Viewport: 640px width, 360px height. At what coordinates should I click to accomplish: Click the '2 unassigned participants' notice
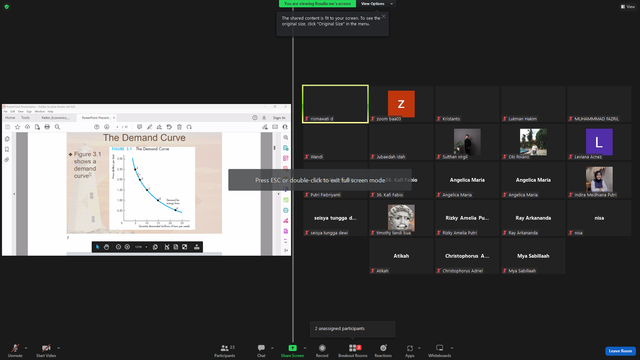[353, 329]
